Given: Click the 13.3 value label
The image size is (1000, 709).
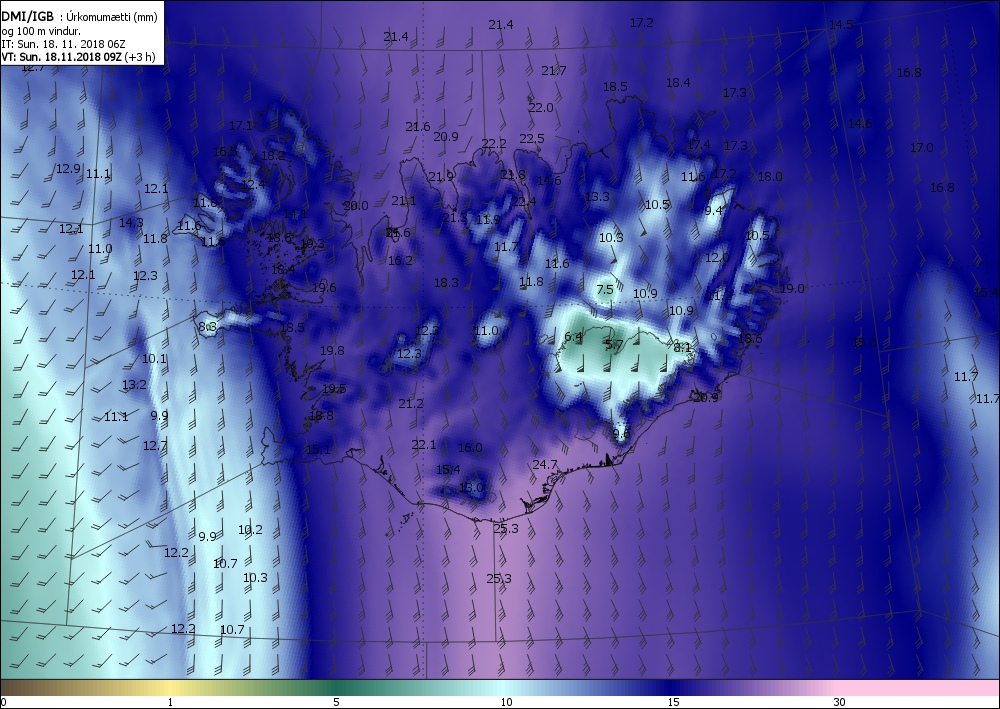Looking at the screenshot, I should (597, 197).
